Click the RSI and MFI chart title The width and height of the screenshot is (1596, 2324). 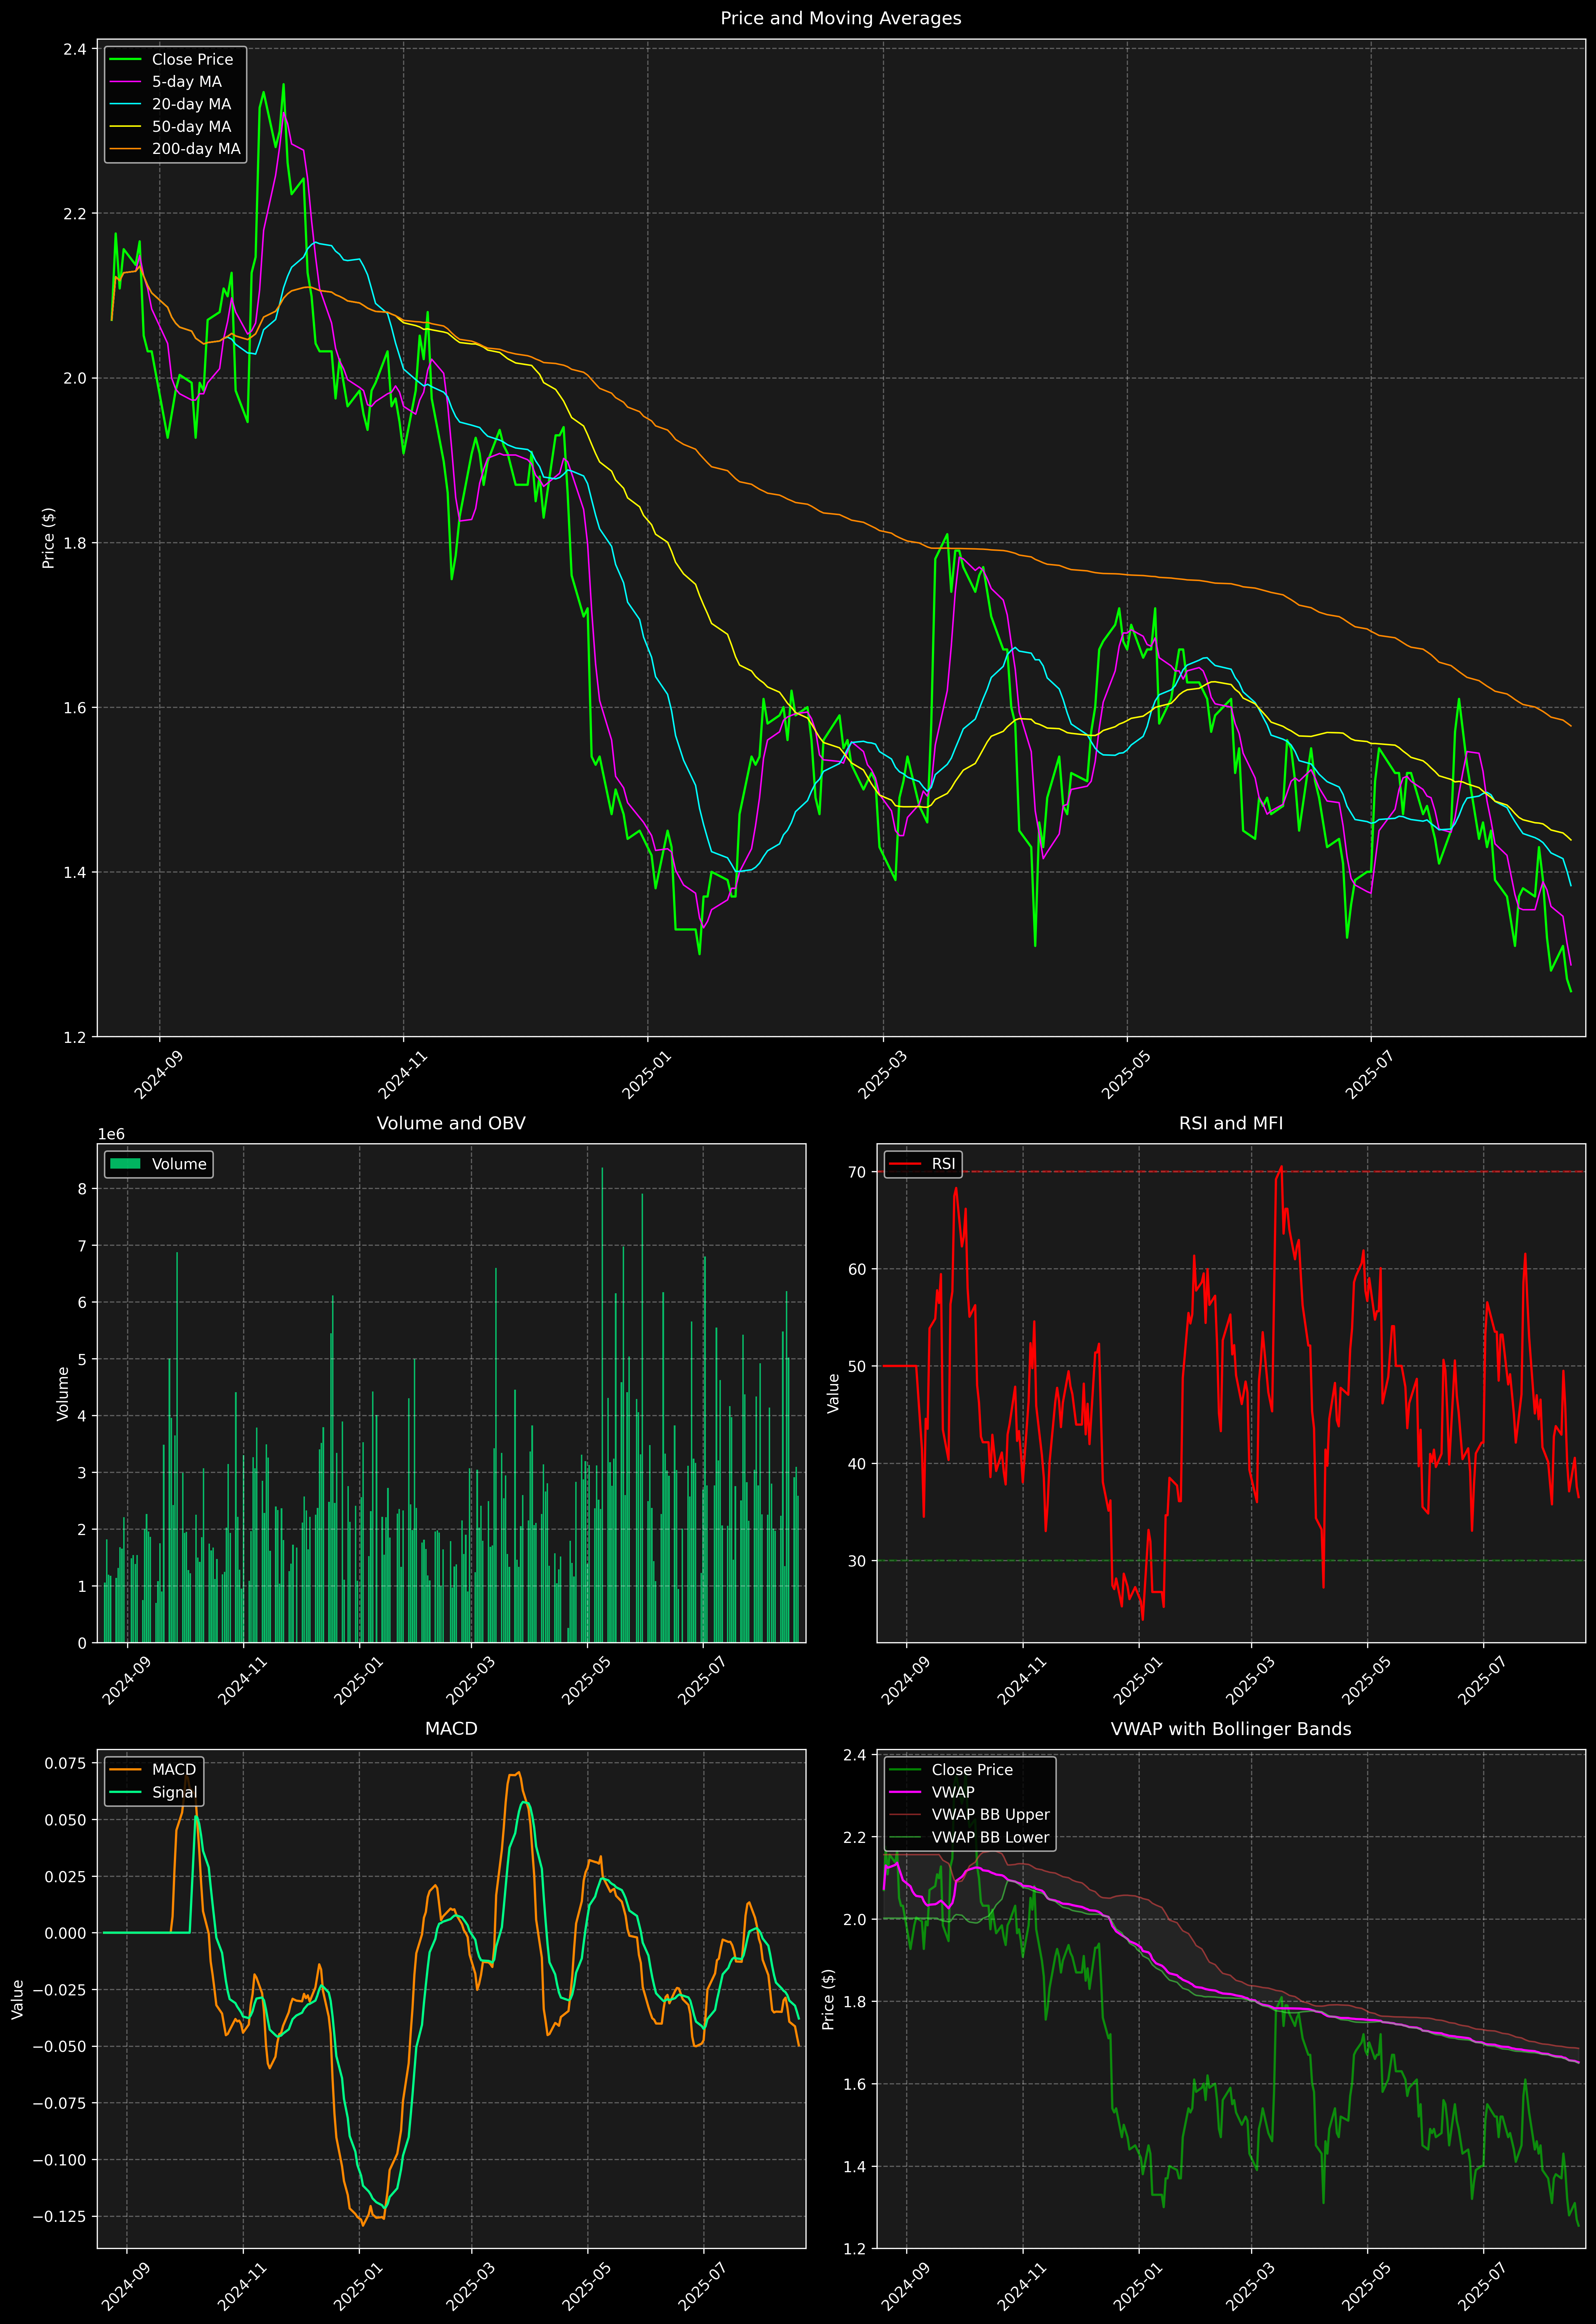(x=1231, y=1123)
